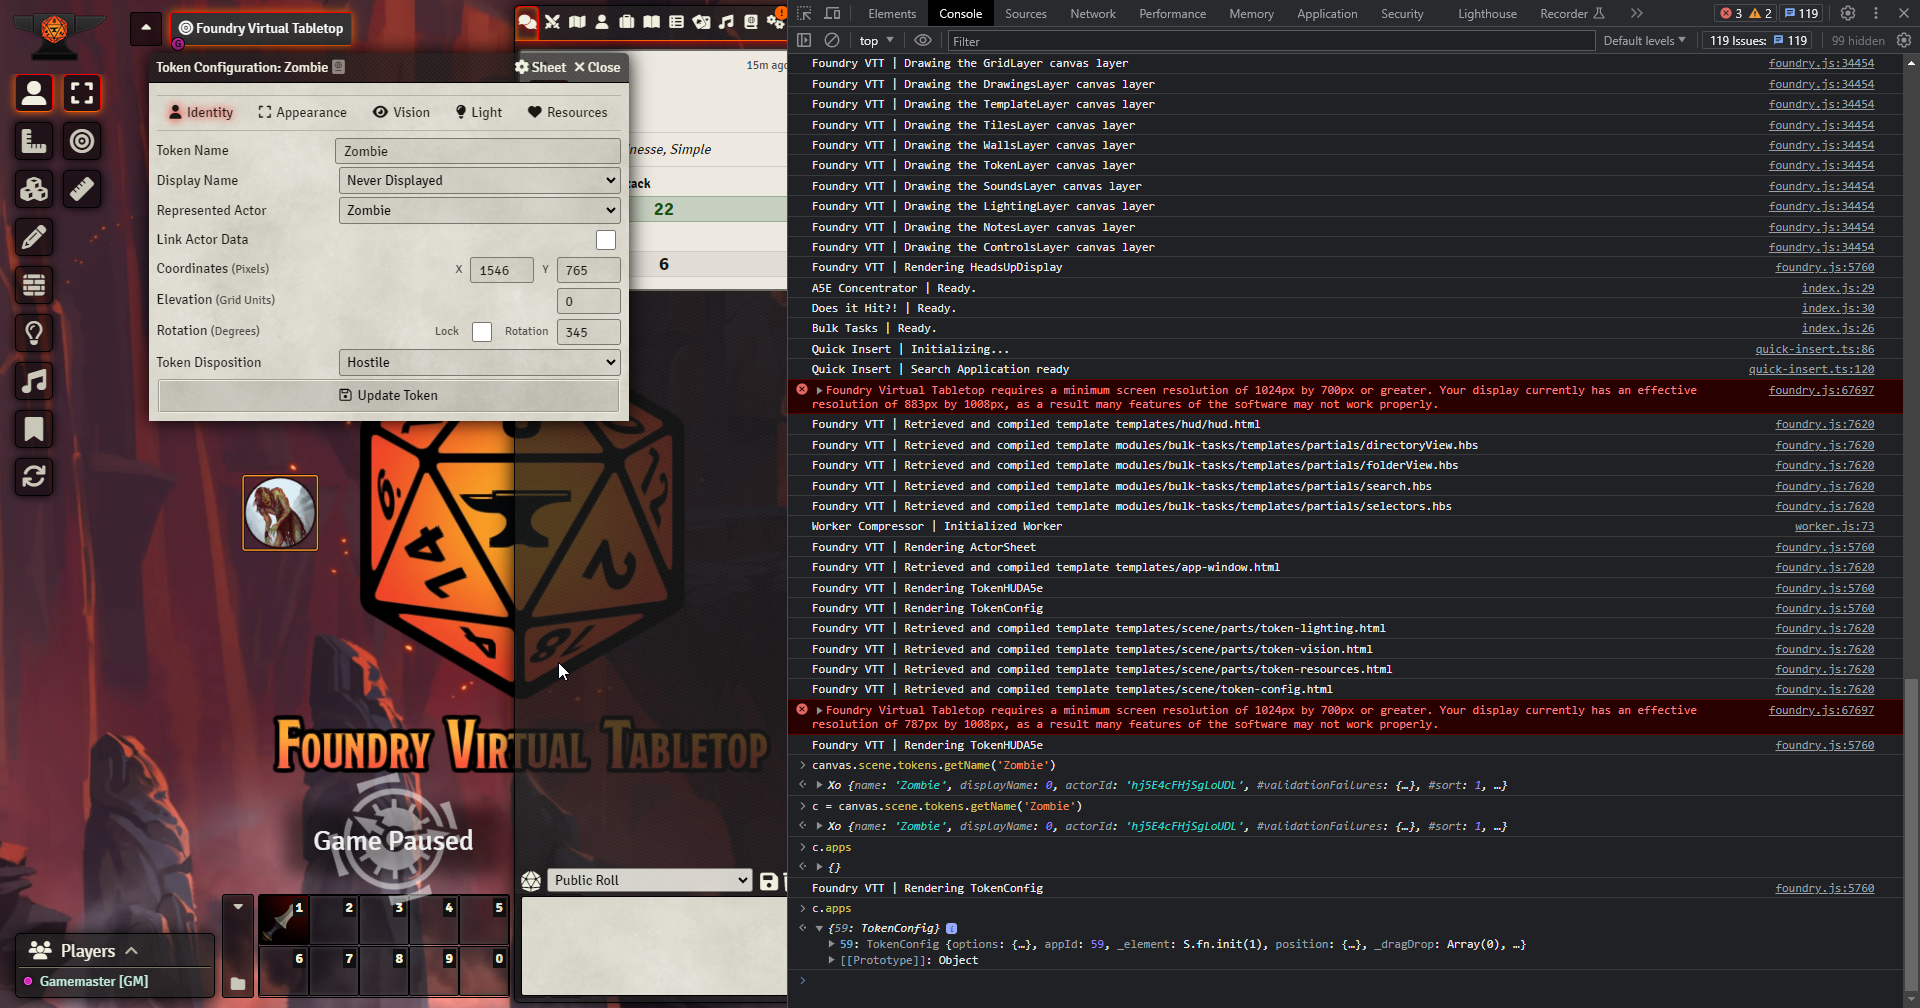Click the Update Token button
1920x1008 pixels.
click(388, 395)
